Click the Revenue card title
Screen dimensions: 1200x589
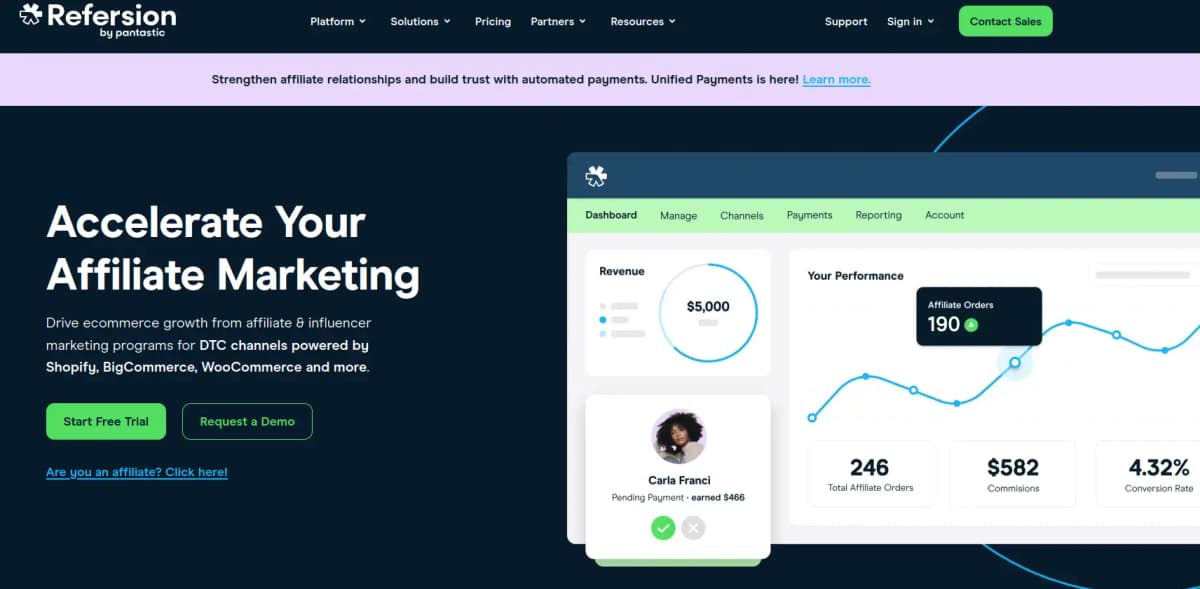(622, 271)
